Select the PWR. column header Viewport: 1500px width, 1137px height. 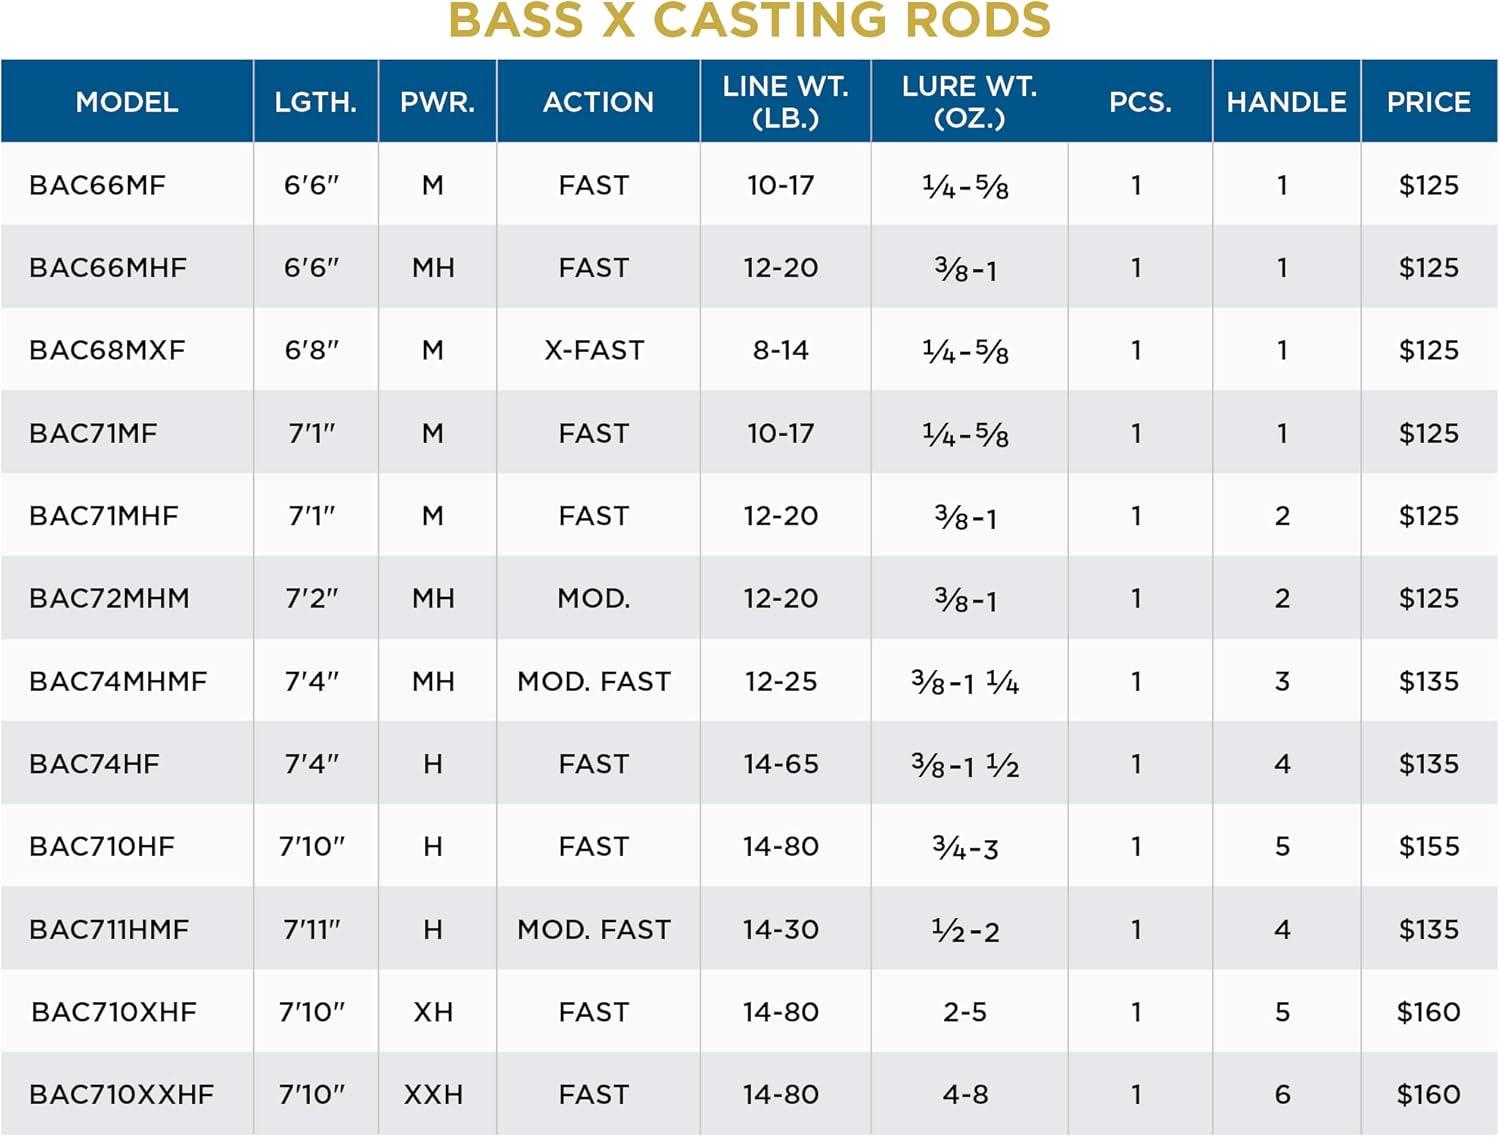(x=437, y=102)
